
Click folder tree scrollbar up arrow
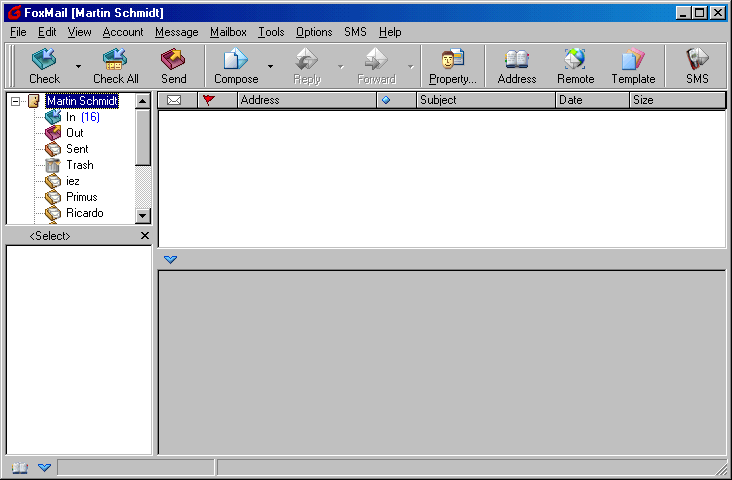[x=143, y=101]
